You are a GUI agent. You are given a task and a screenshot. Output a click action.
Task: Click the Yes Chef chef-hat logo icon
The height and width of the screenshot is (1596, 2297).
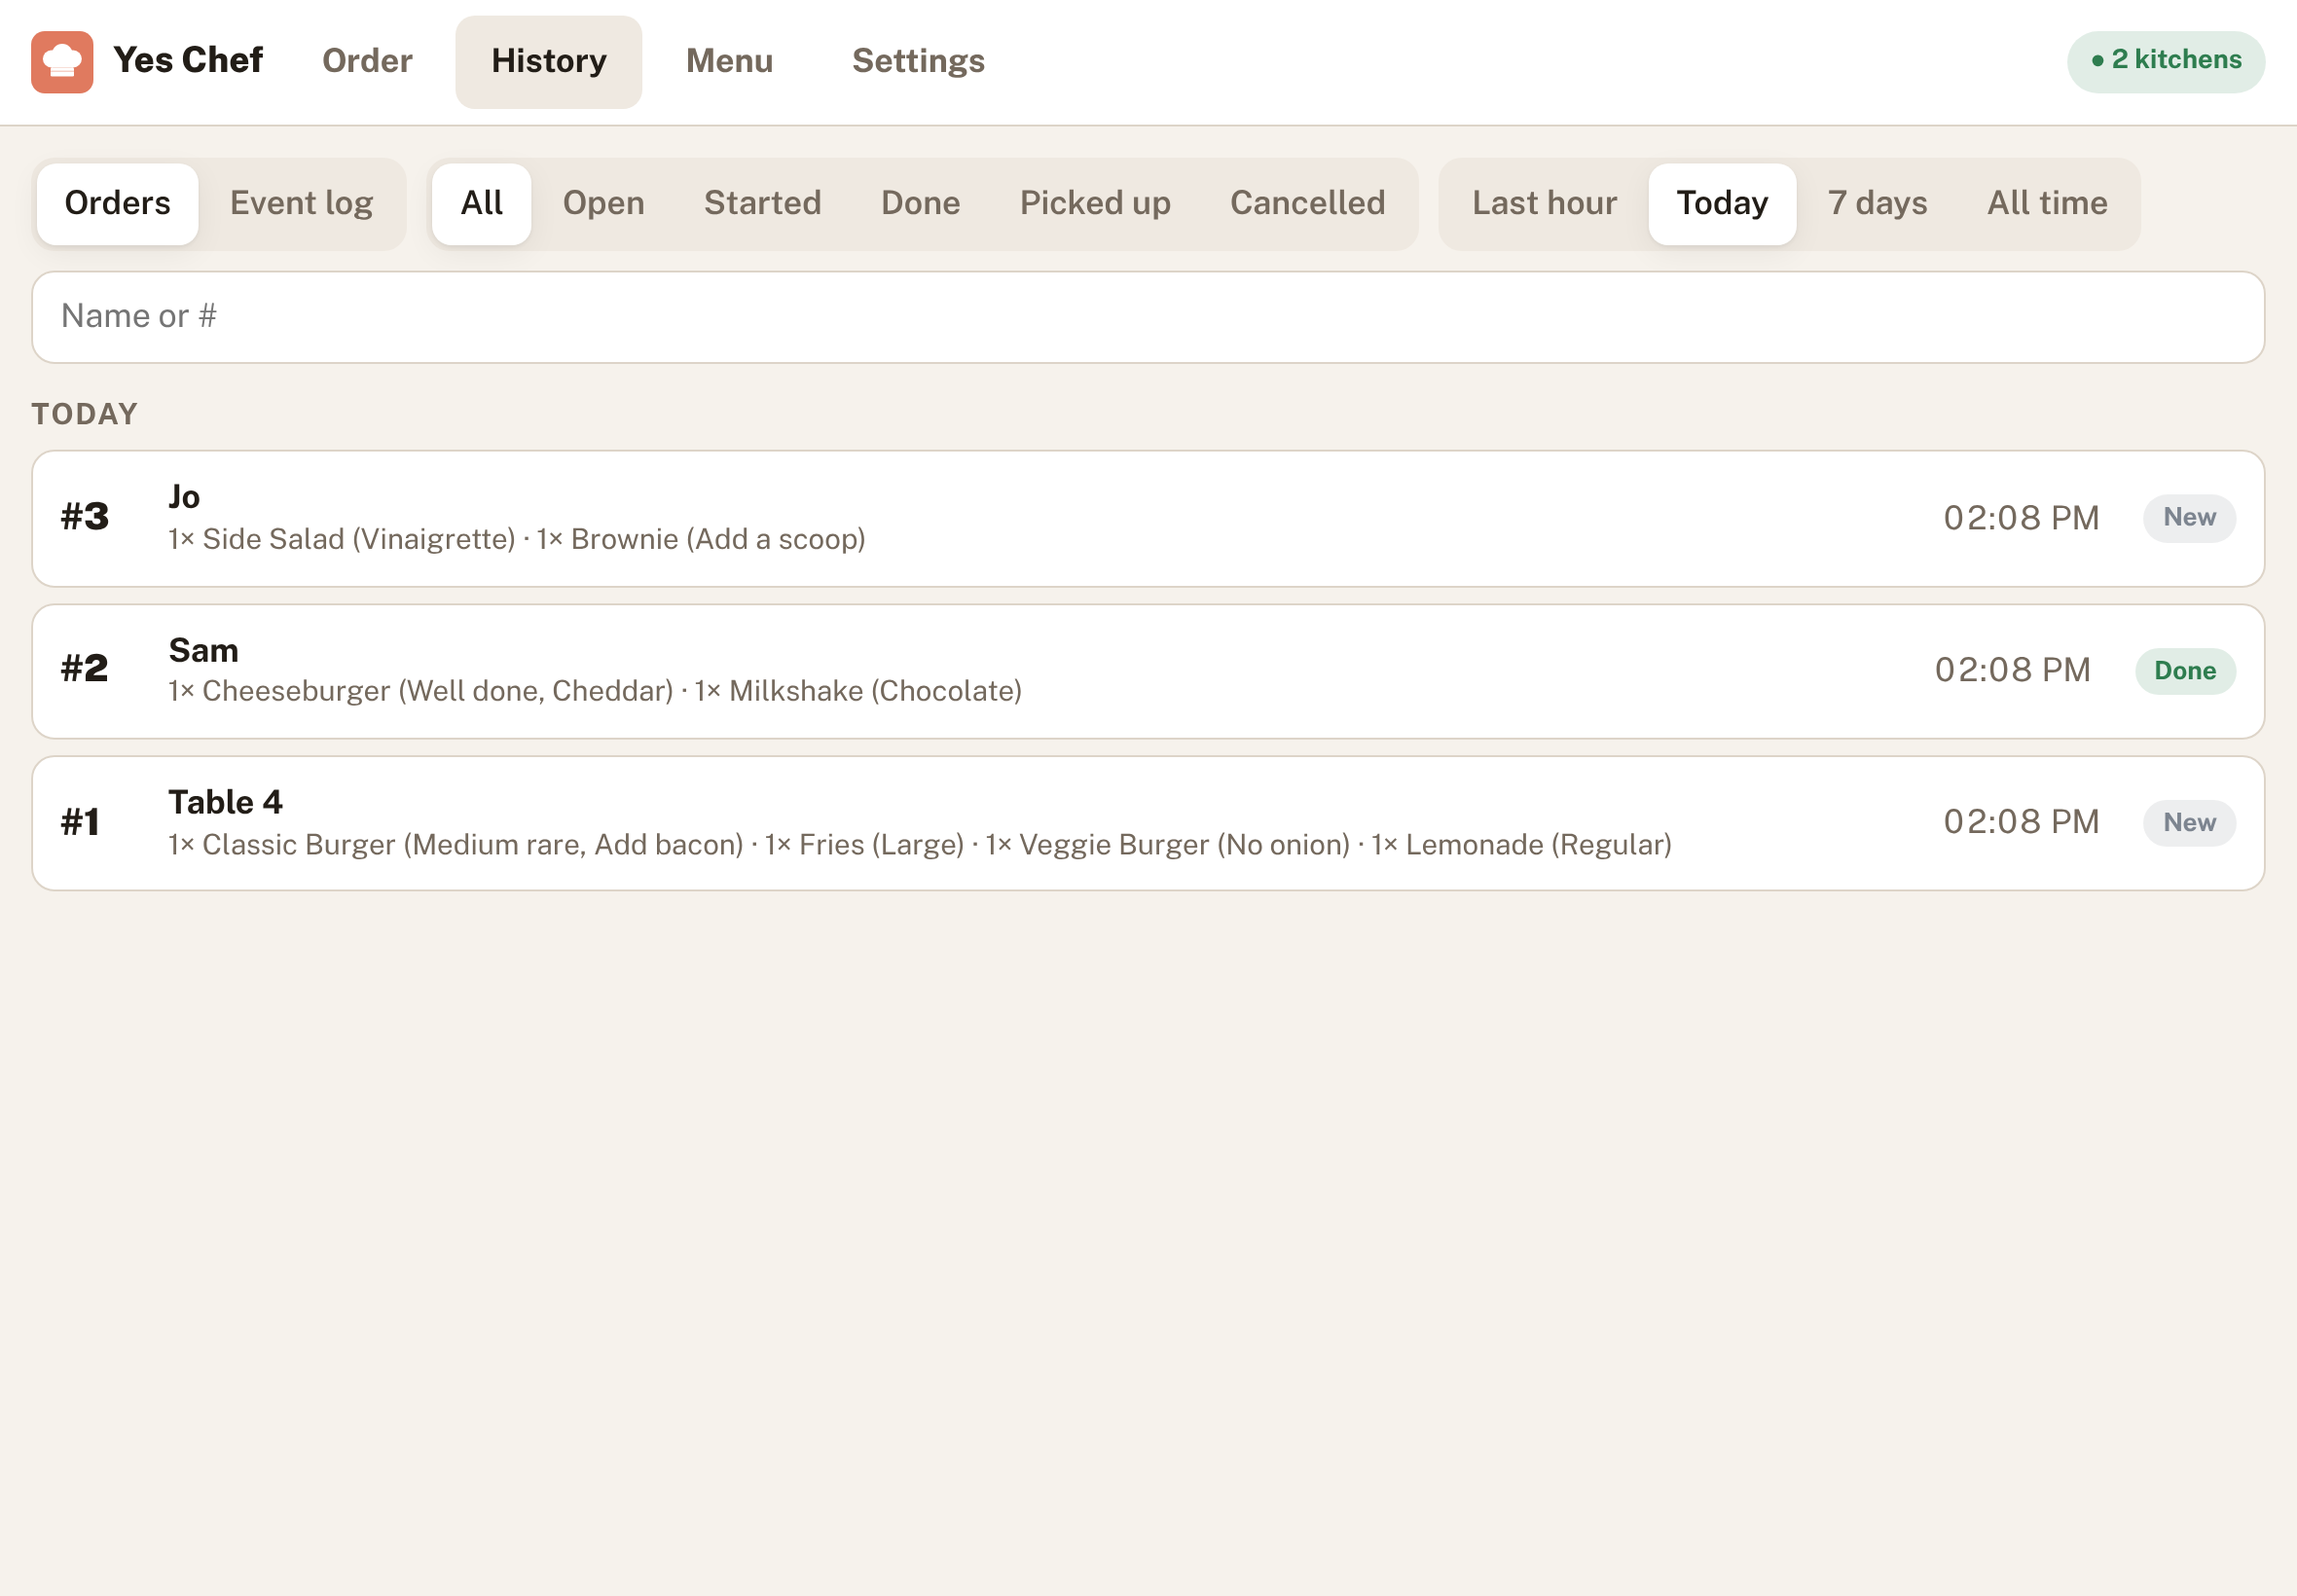point(62,62)
